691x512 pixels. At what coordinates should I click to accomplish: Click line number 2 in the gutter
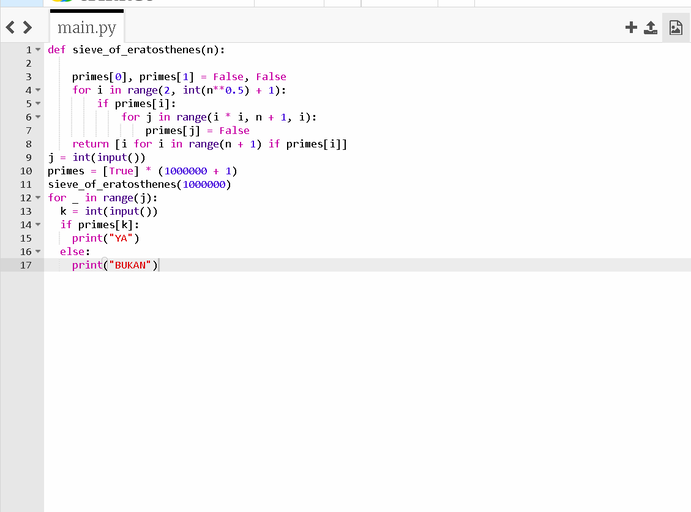click(29, 63)
